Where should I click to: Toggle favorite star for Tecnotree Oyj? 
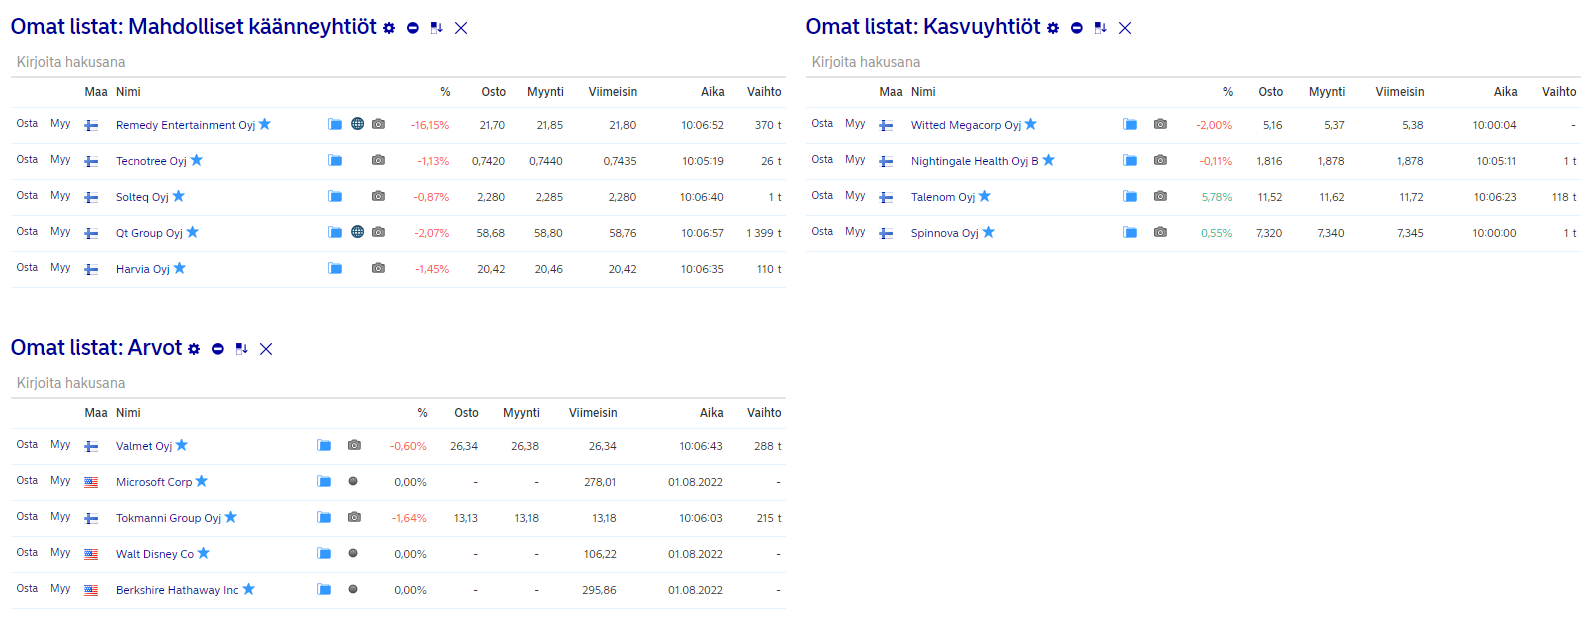pos(197,160)
